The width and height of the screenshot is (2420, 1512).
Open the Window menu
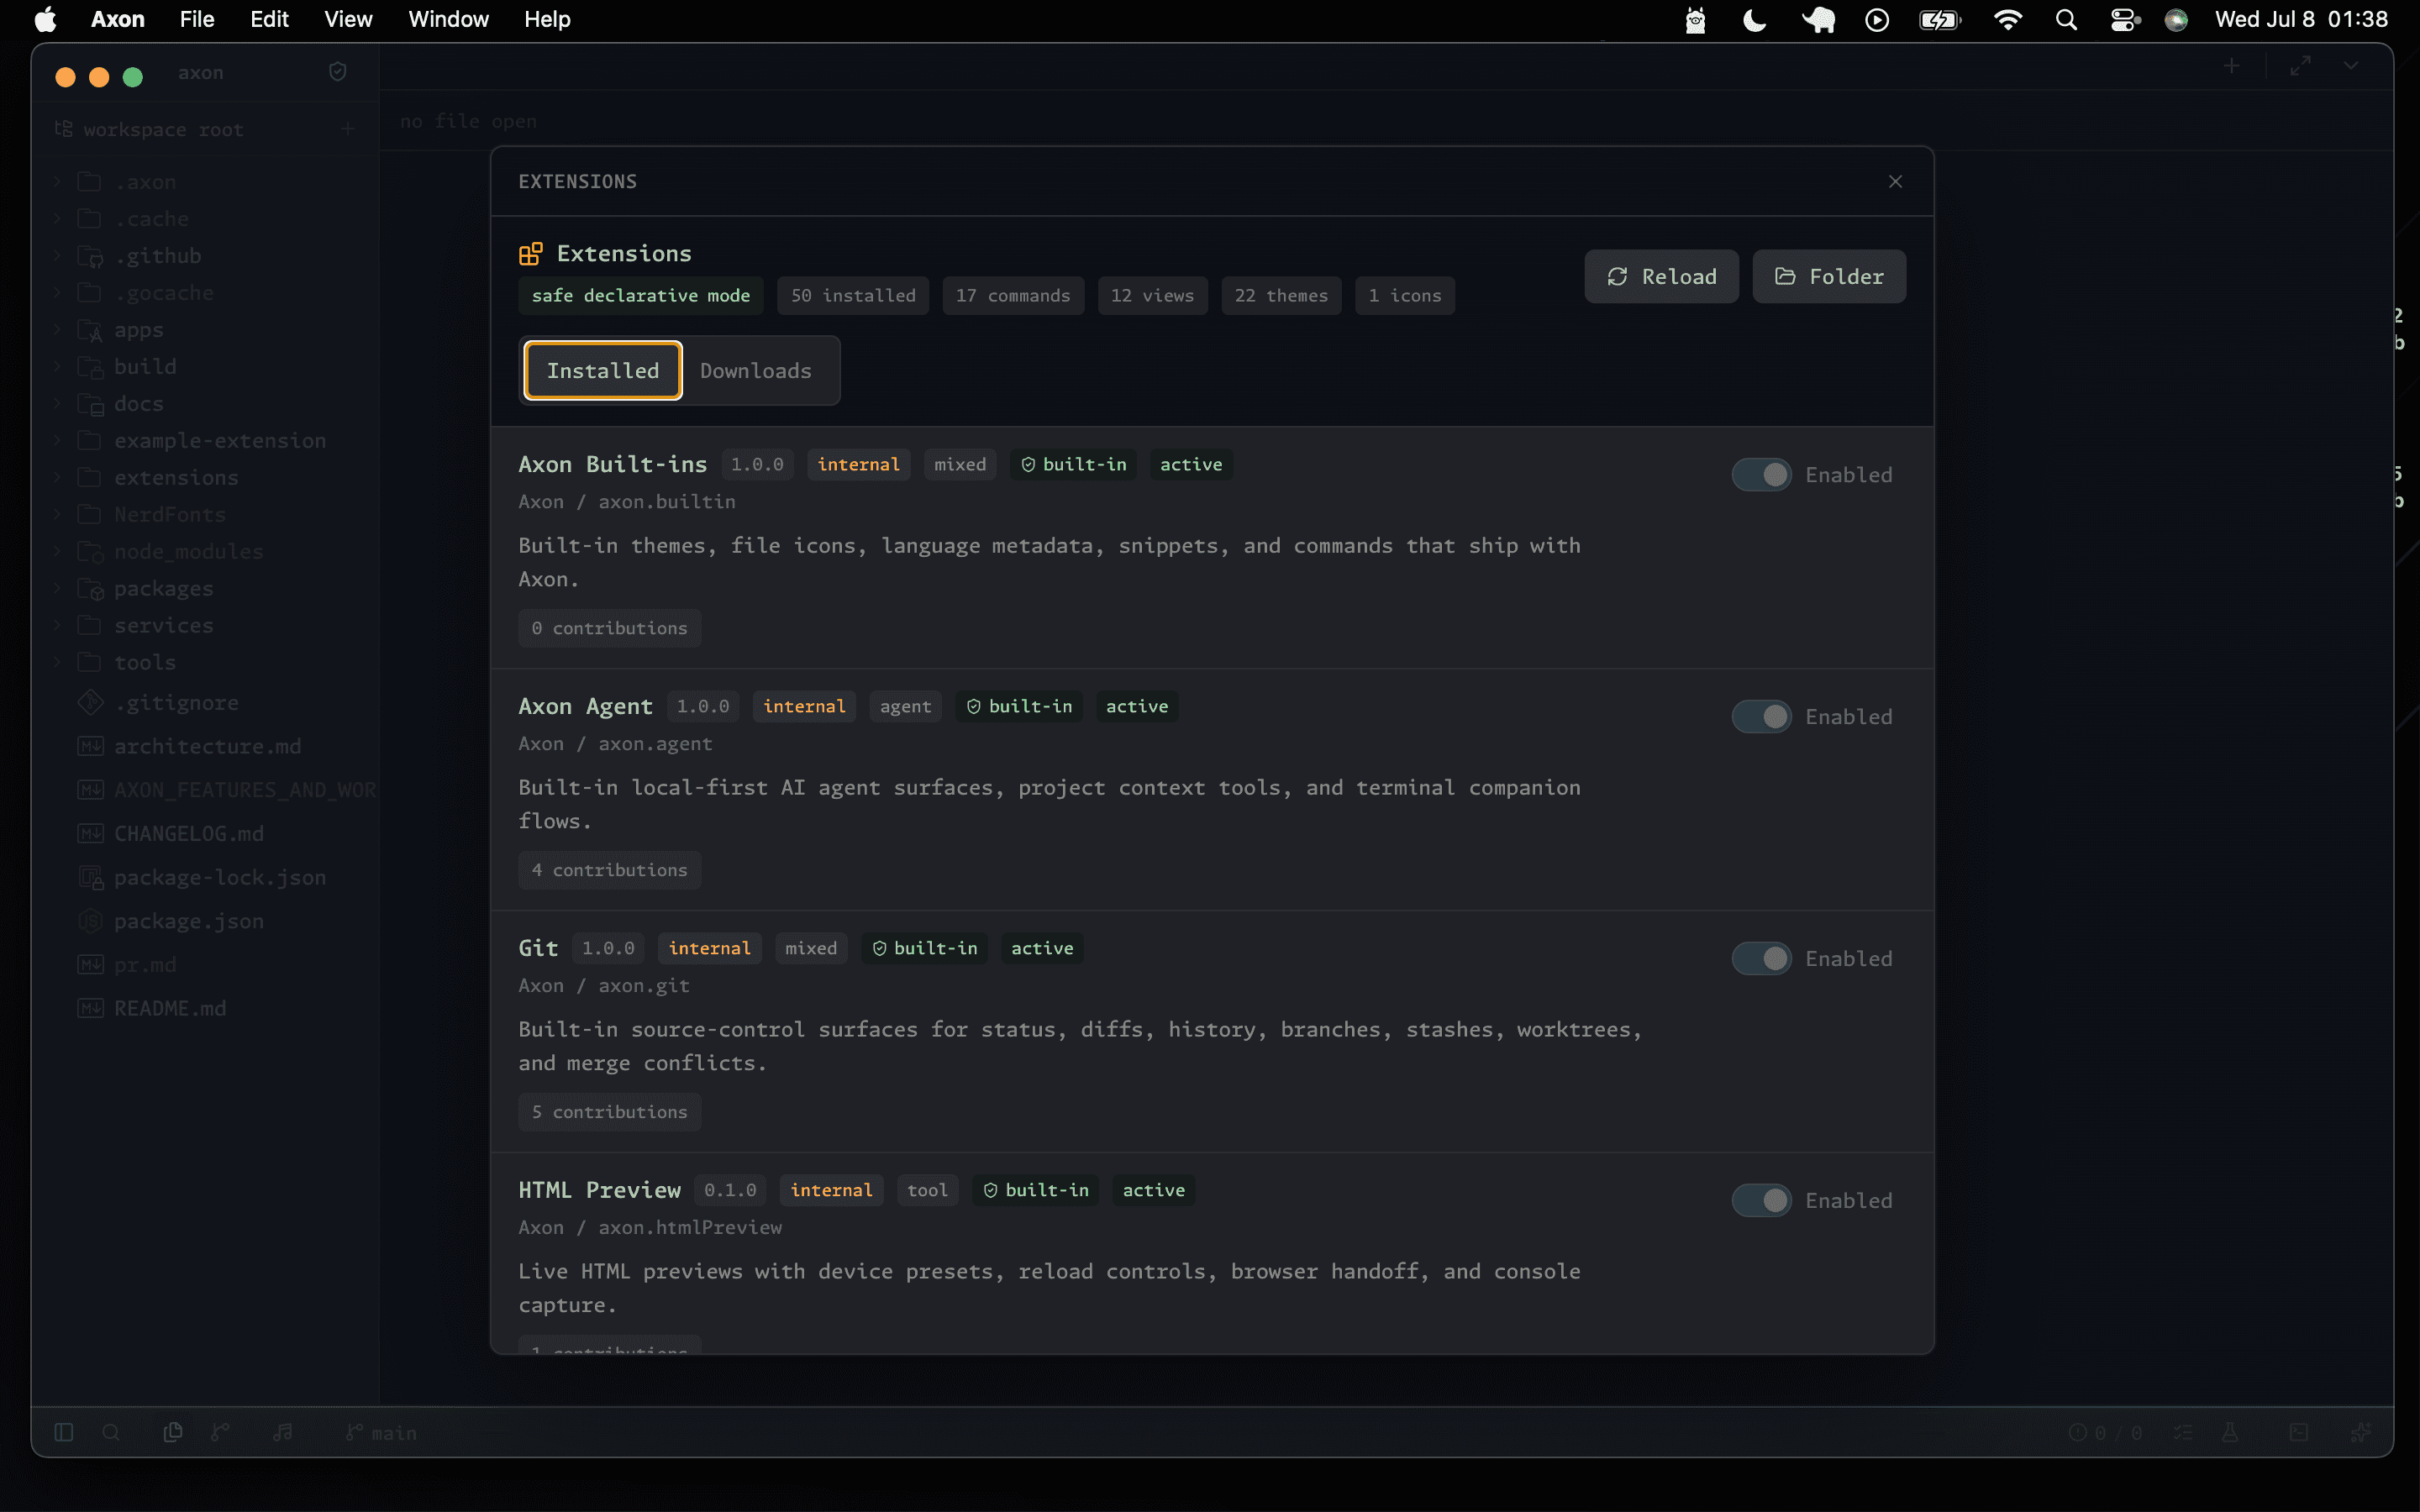[x=448, y=20]
